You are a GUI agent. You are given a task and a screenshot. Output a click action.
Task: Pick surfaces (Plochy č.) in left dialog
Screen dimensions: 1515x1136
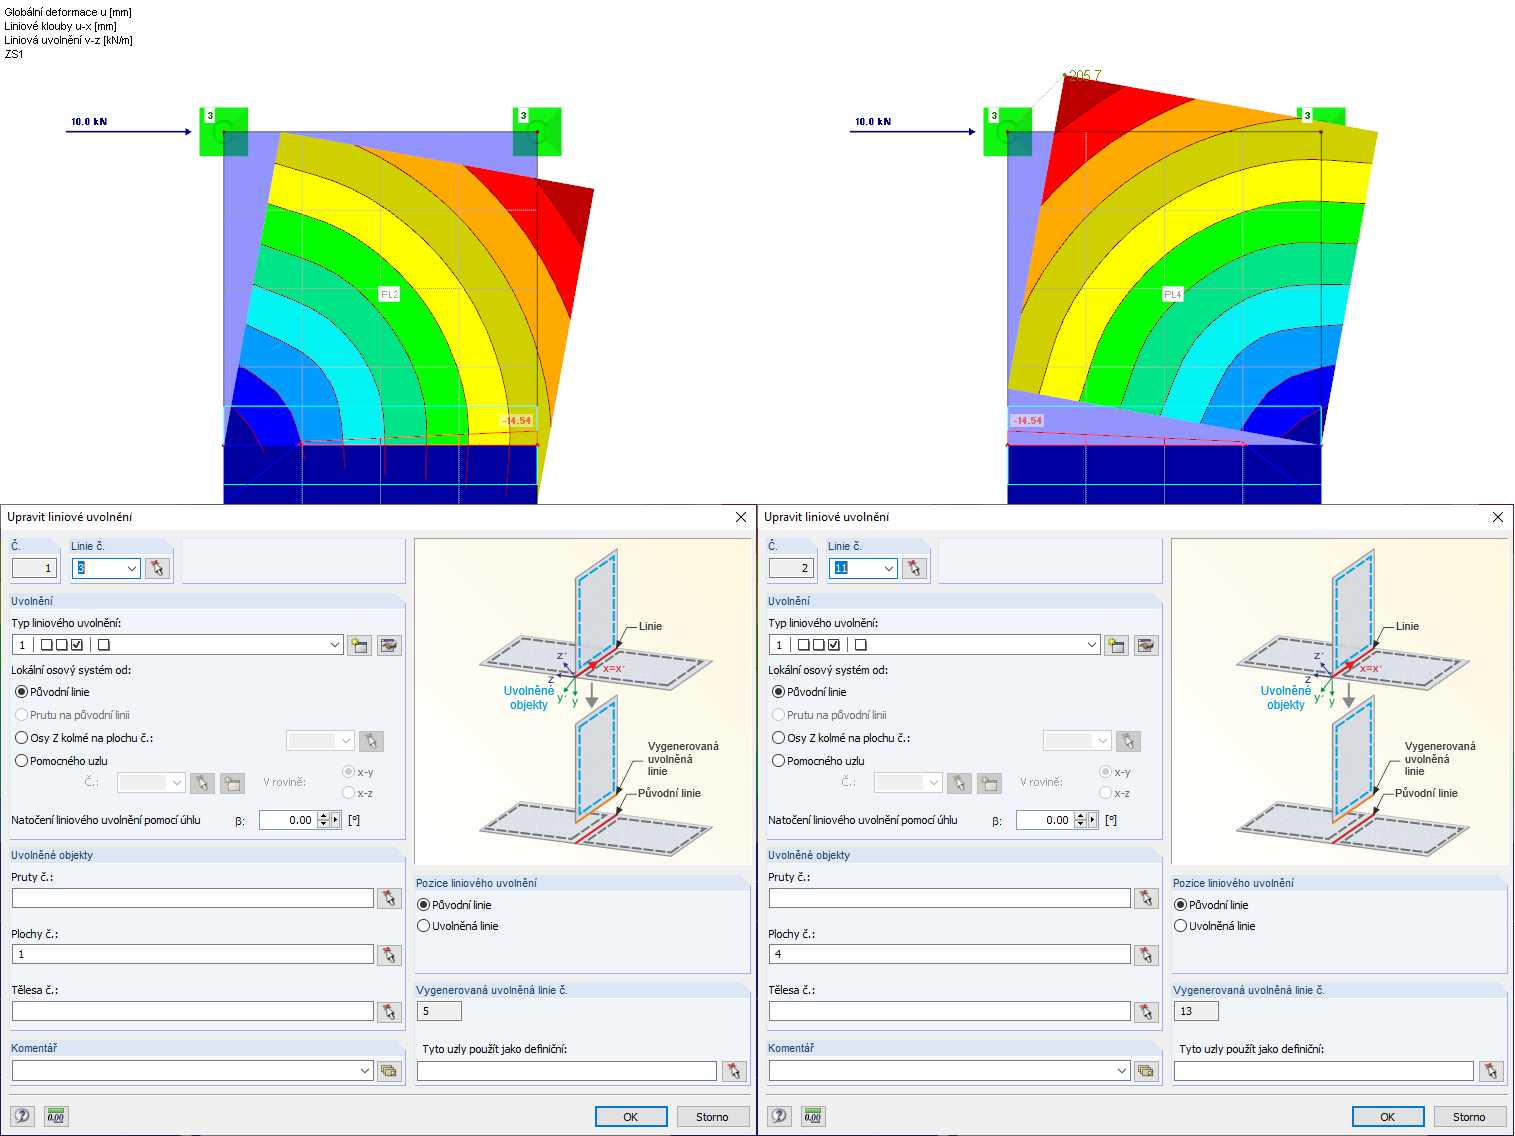[389, 954]
